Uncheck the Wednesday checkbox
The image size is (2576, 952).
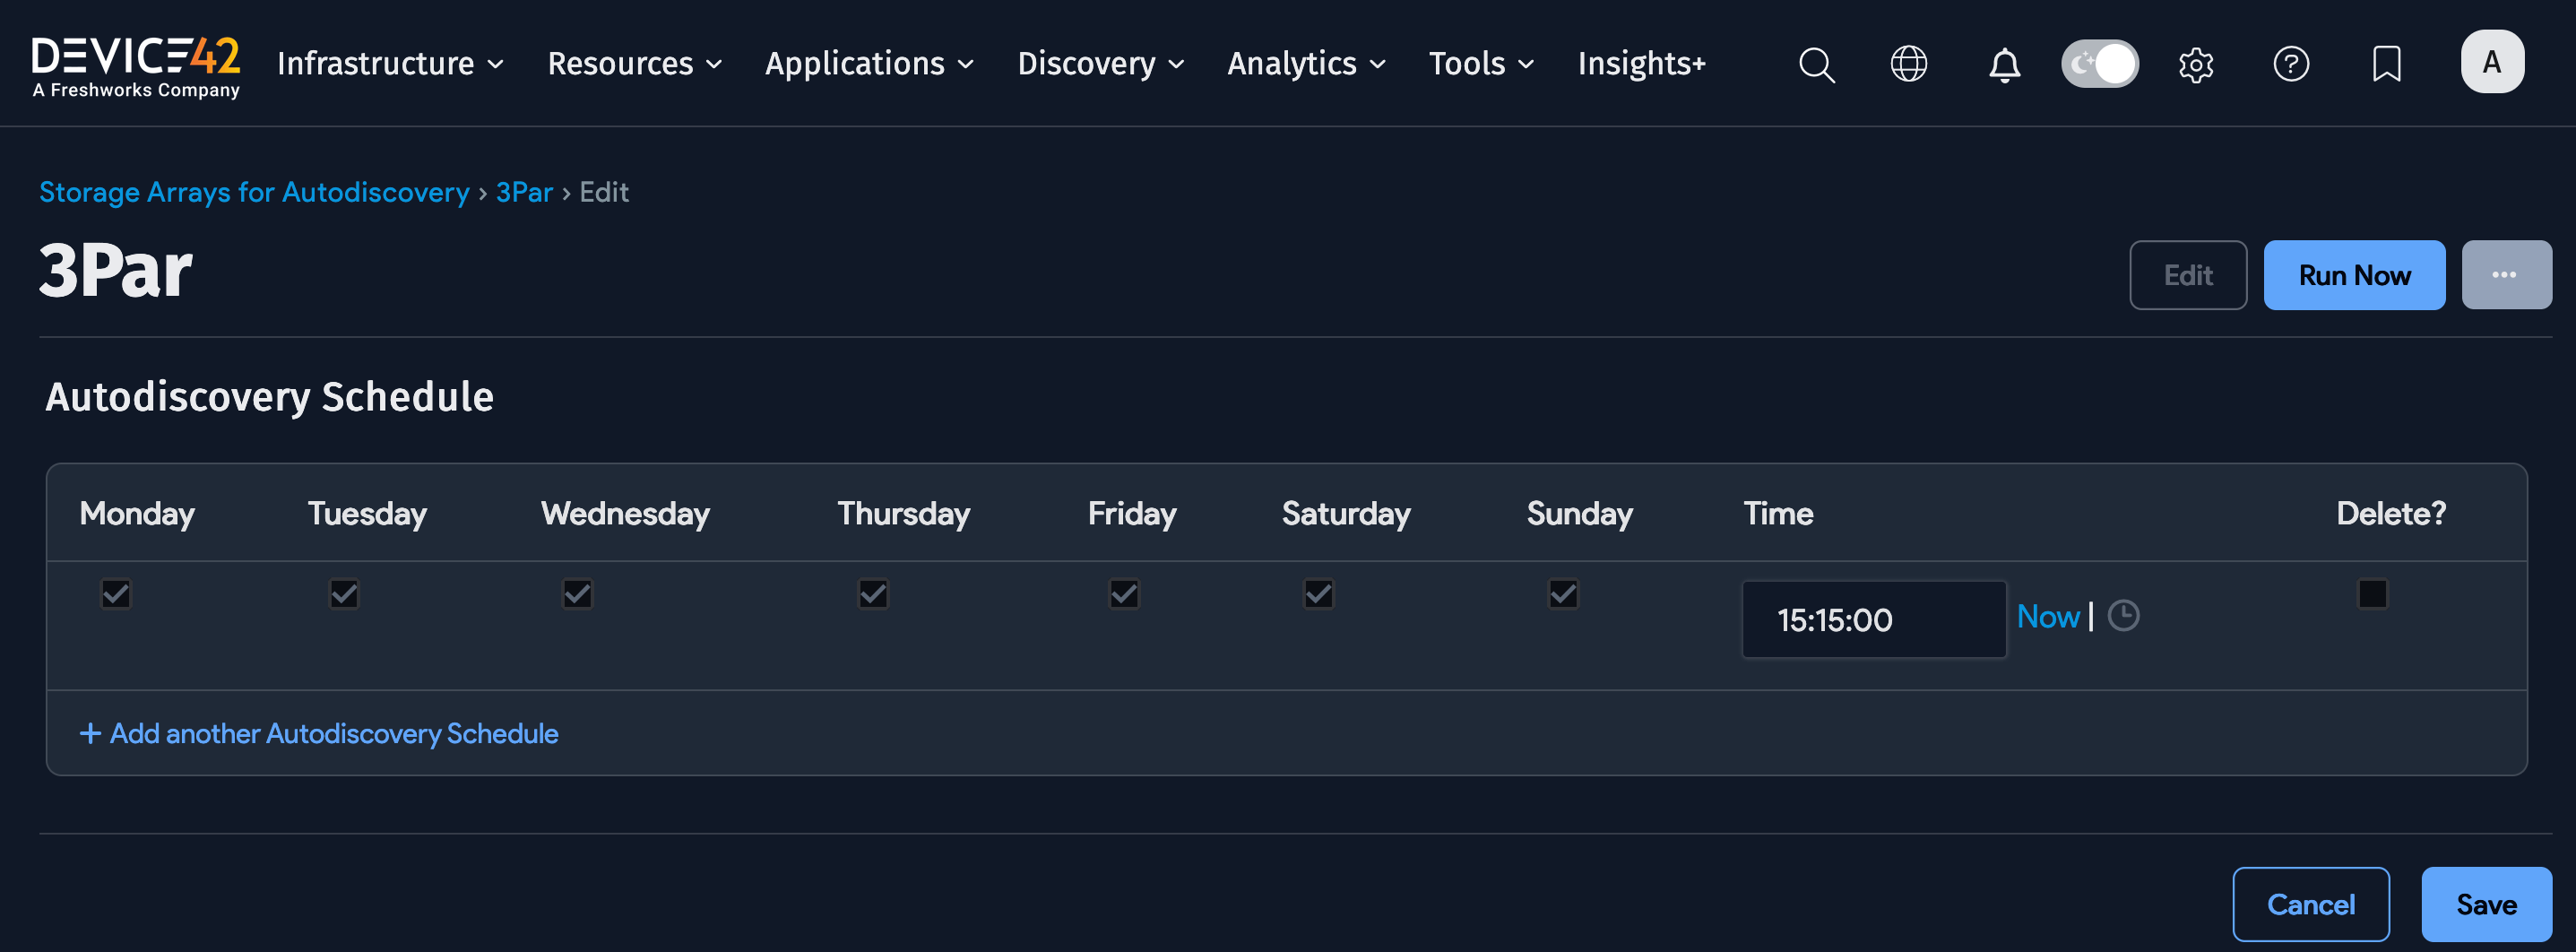click(577, 594)
